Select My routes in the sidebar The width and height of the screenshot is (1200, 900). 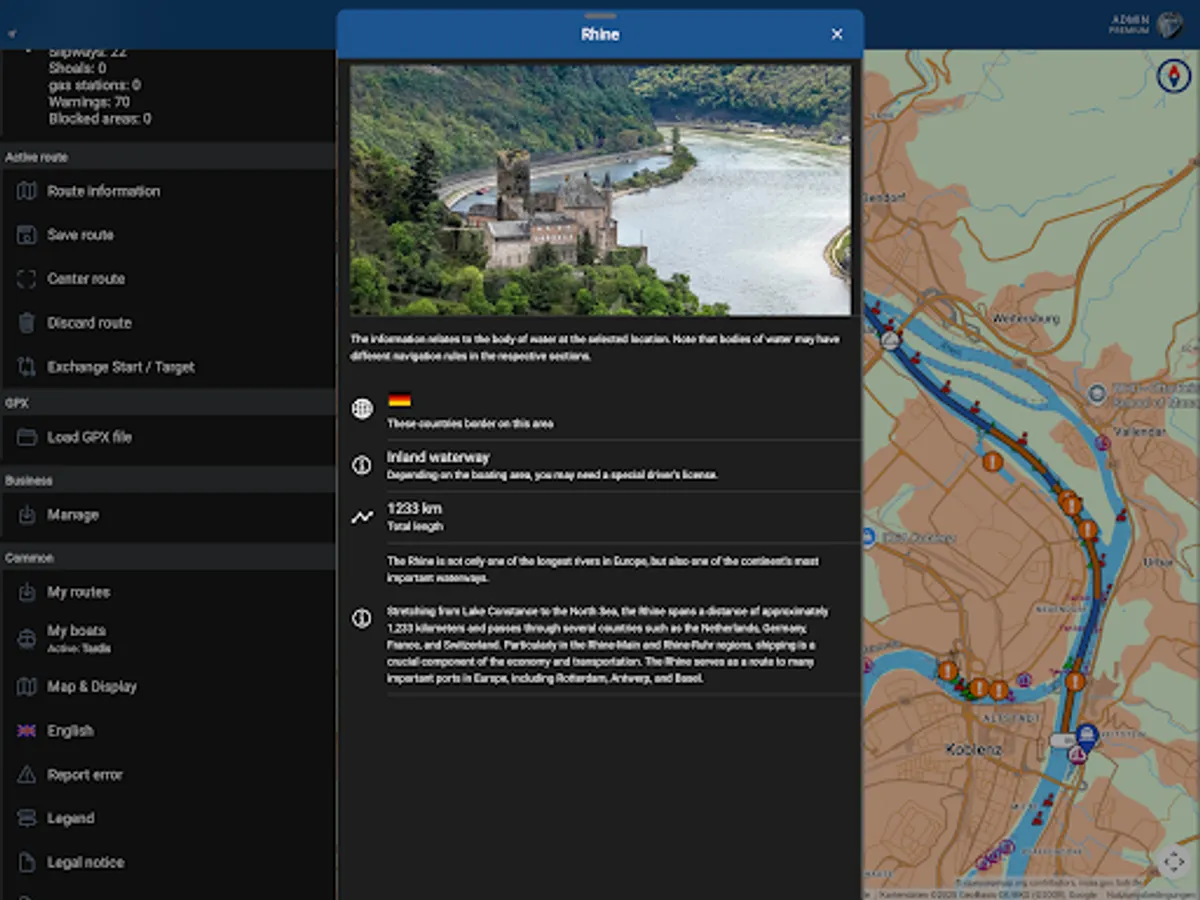click(26, 592)
